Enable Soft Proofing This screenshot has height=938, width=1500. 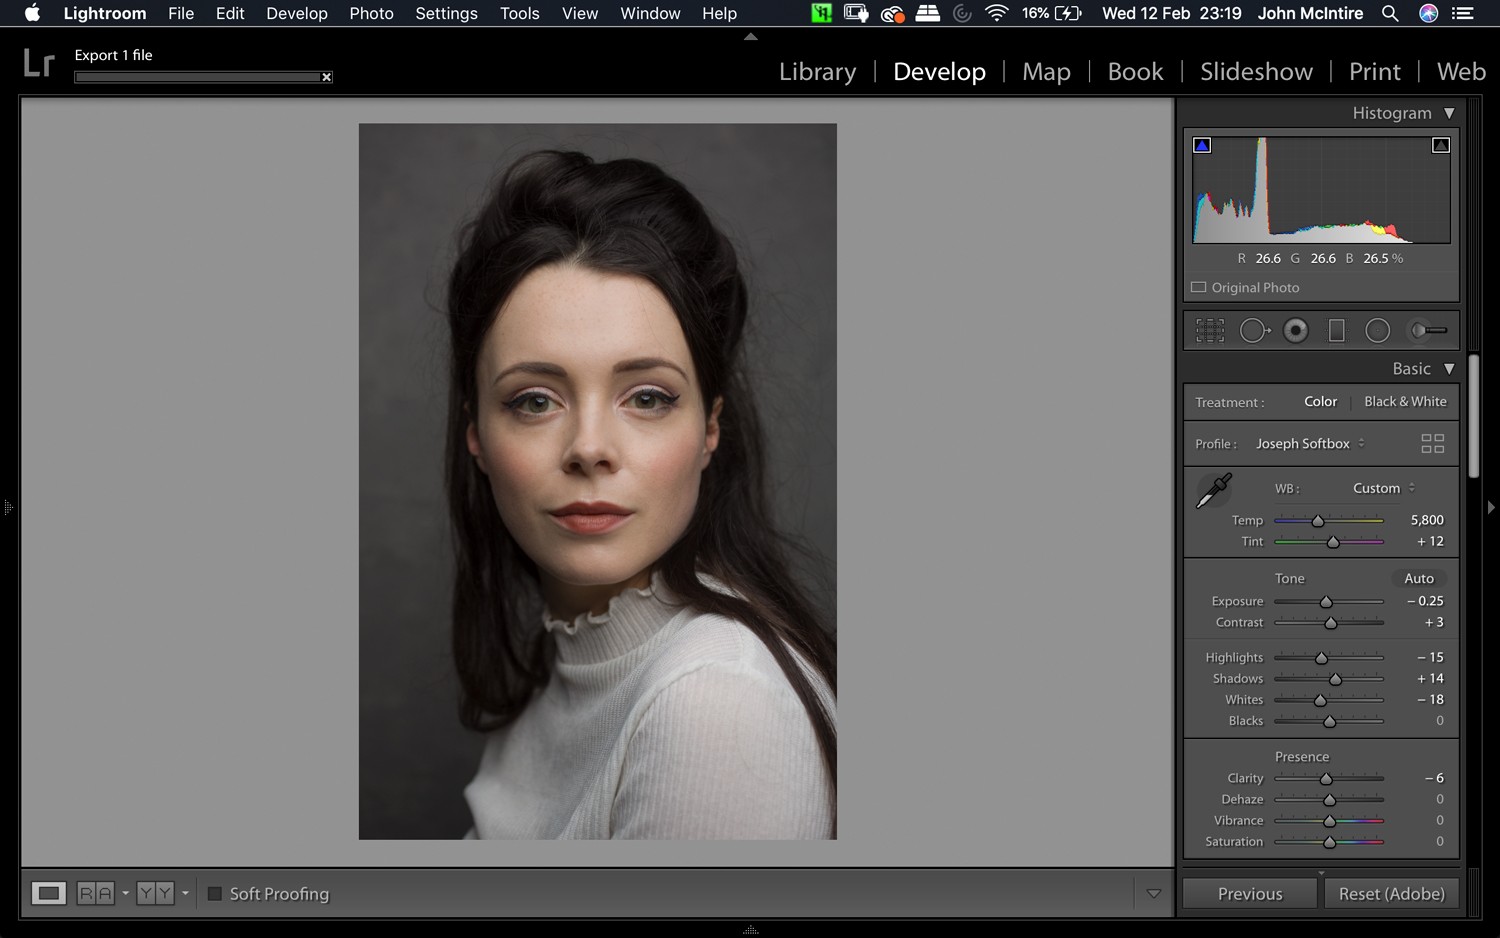[214, 894]
